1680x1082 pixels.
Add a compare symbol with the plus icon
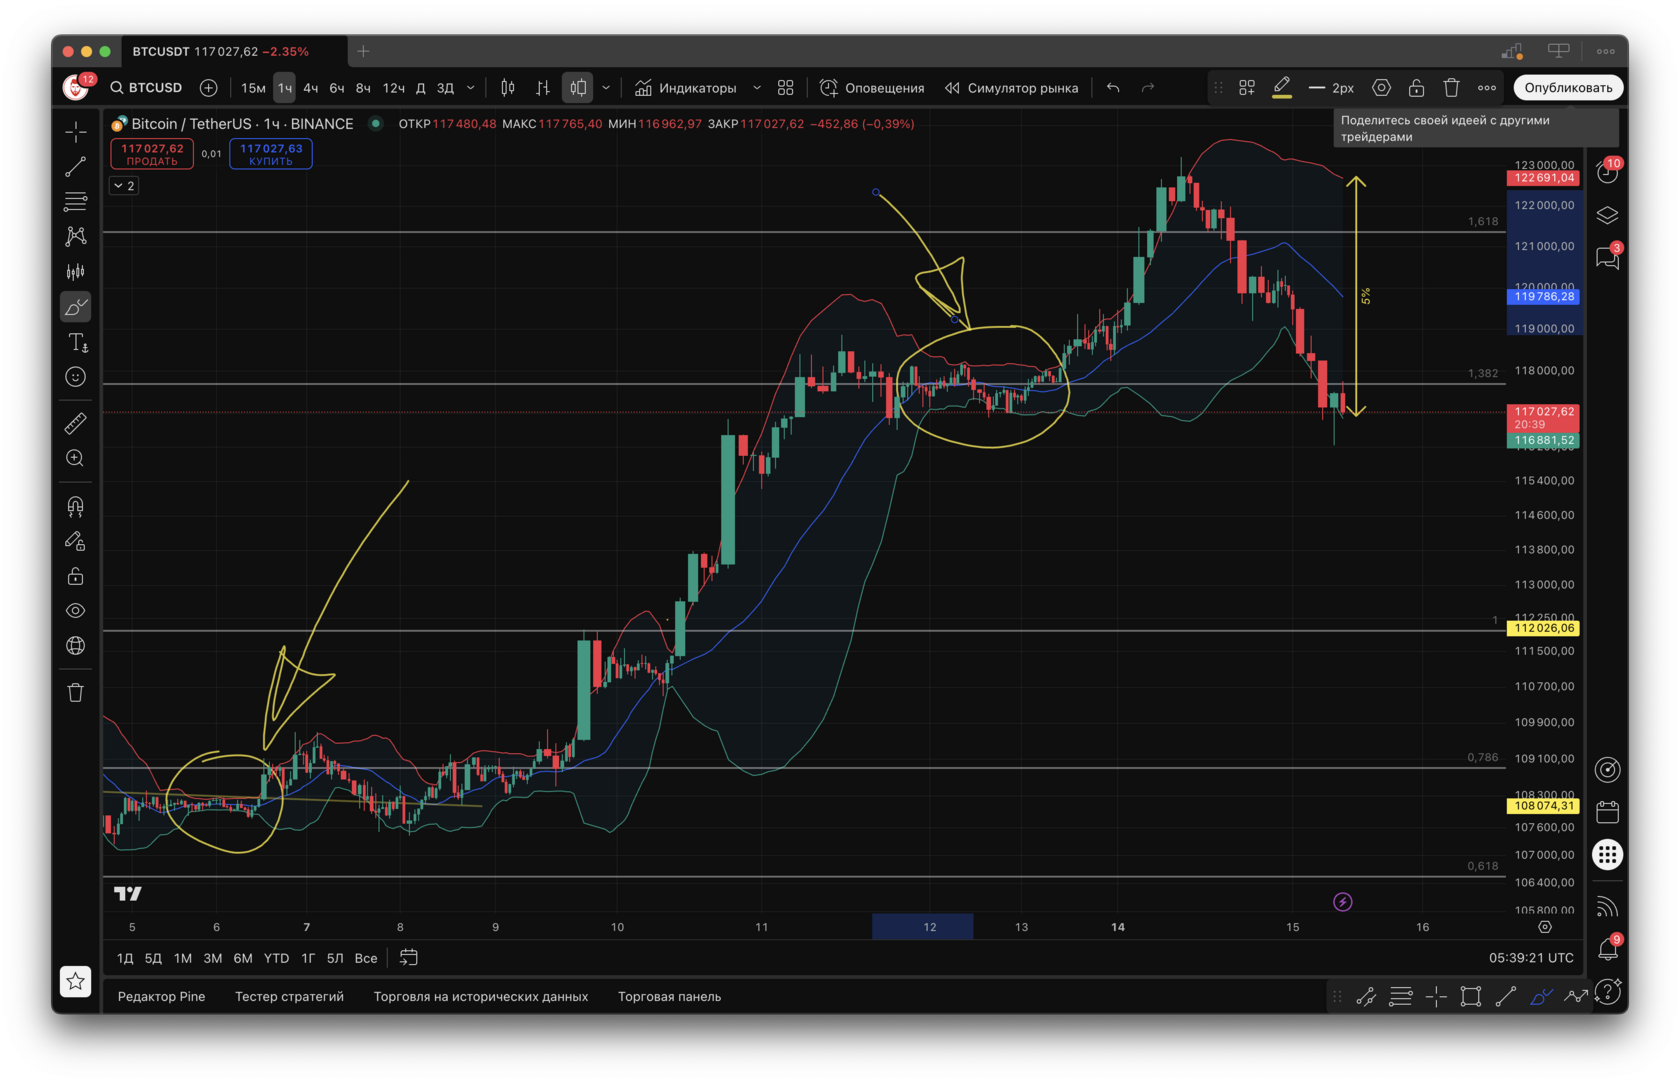208,88
